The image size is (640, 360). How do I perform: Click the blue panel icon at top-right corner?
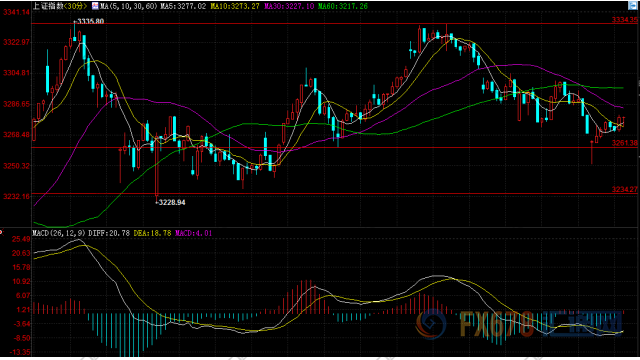tap(632, 6)
